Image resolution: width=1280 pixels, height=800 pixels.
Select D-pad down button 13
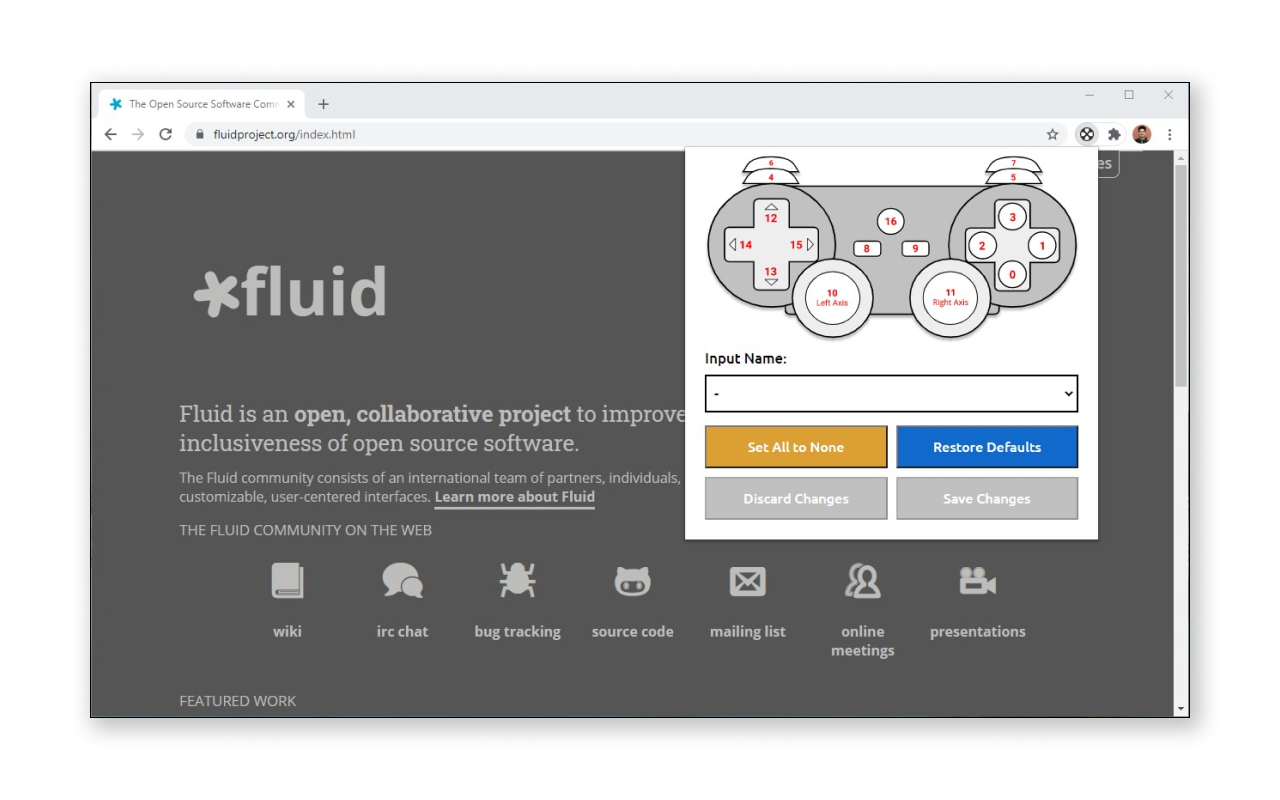click(x=771, y=274)
